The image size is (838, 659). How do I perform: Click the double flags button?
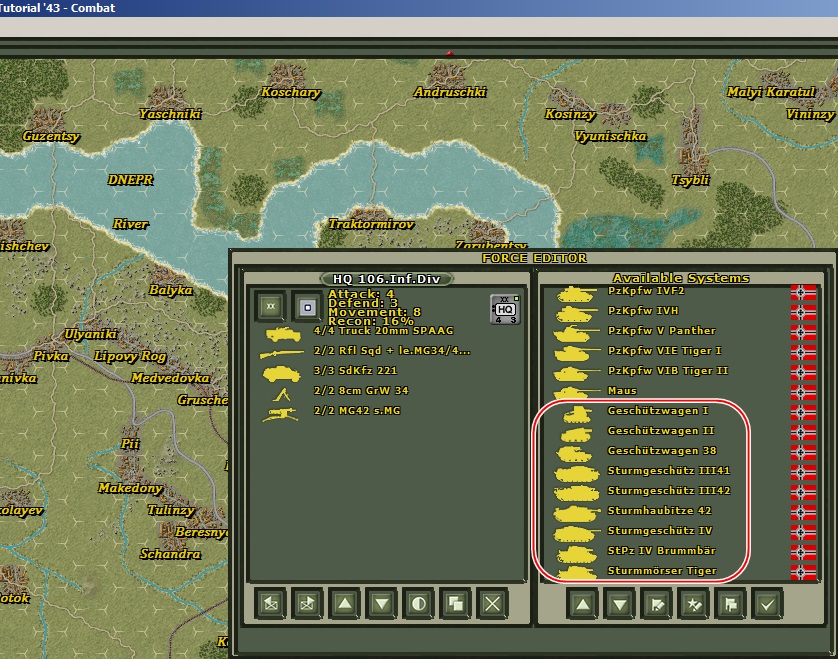pyautogui.click(x=730, y=604)
